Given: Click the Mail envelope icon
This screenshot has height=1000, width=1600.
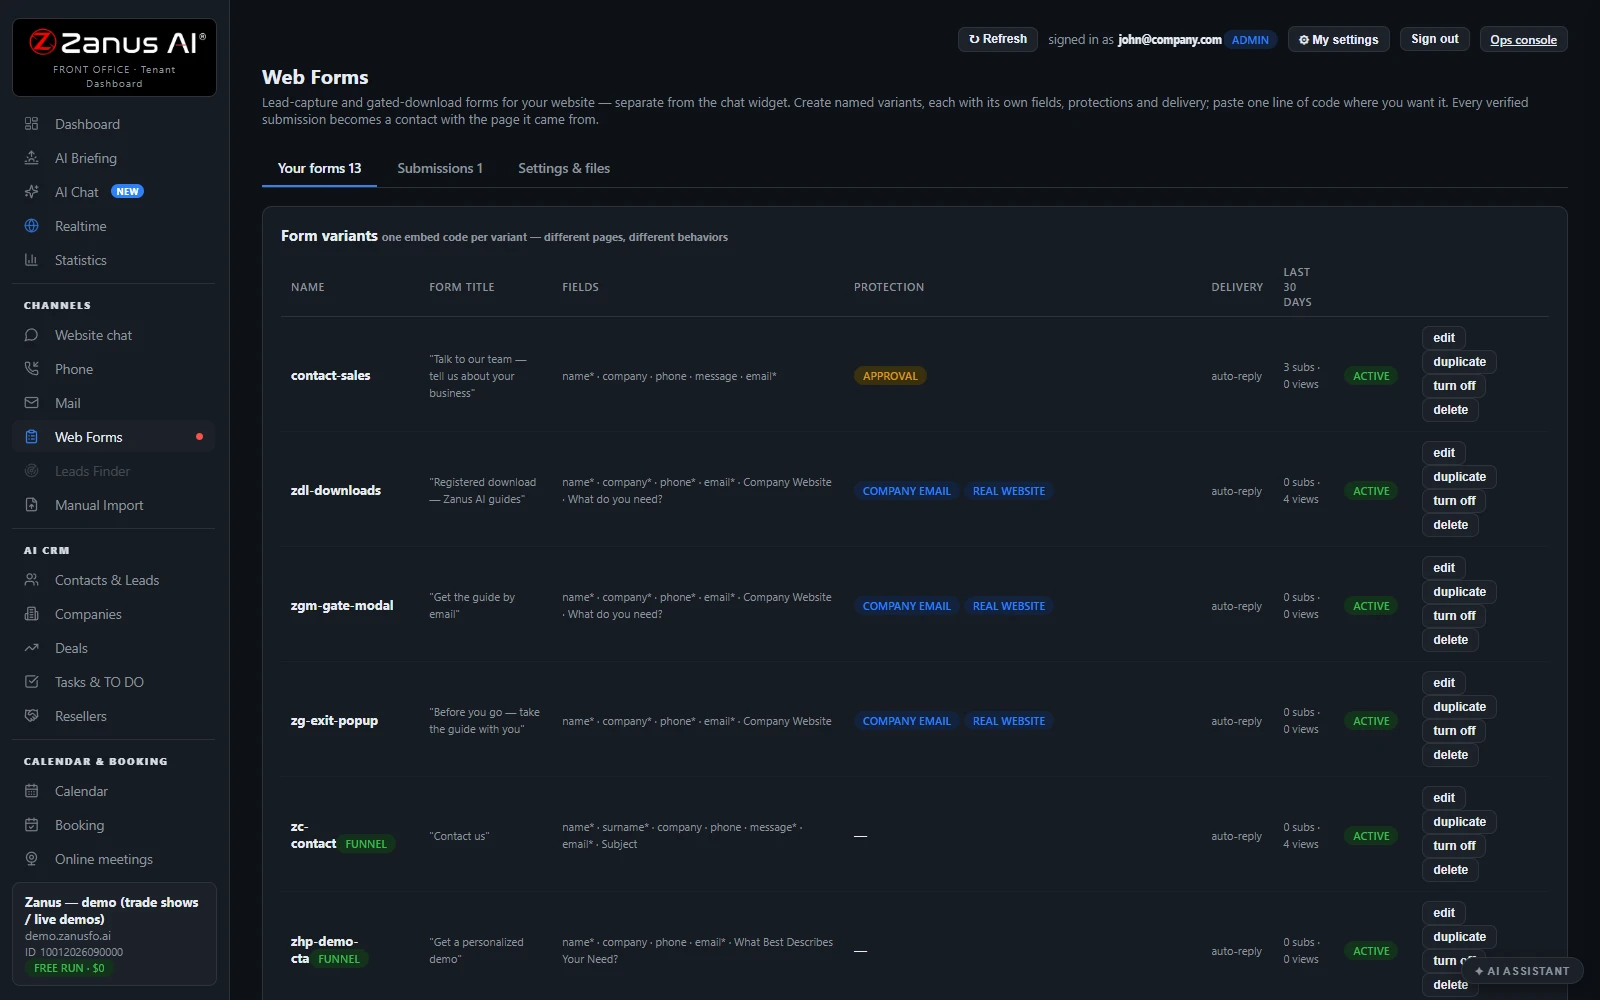Looking at the screenshot, I should 31,403.
